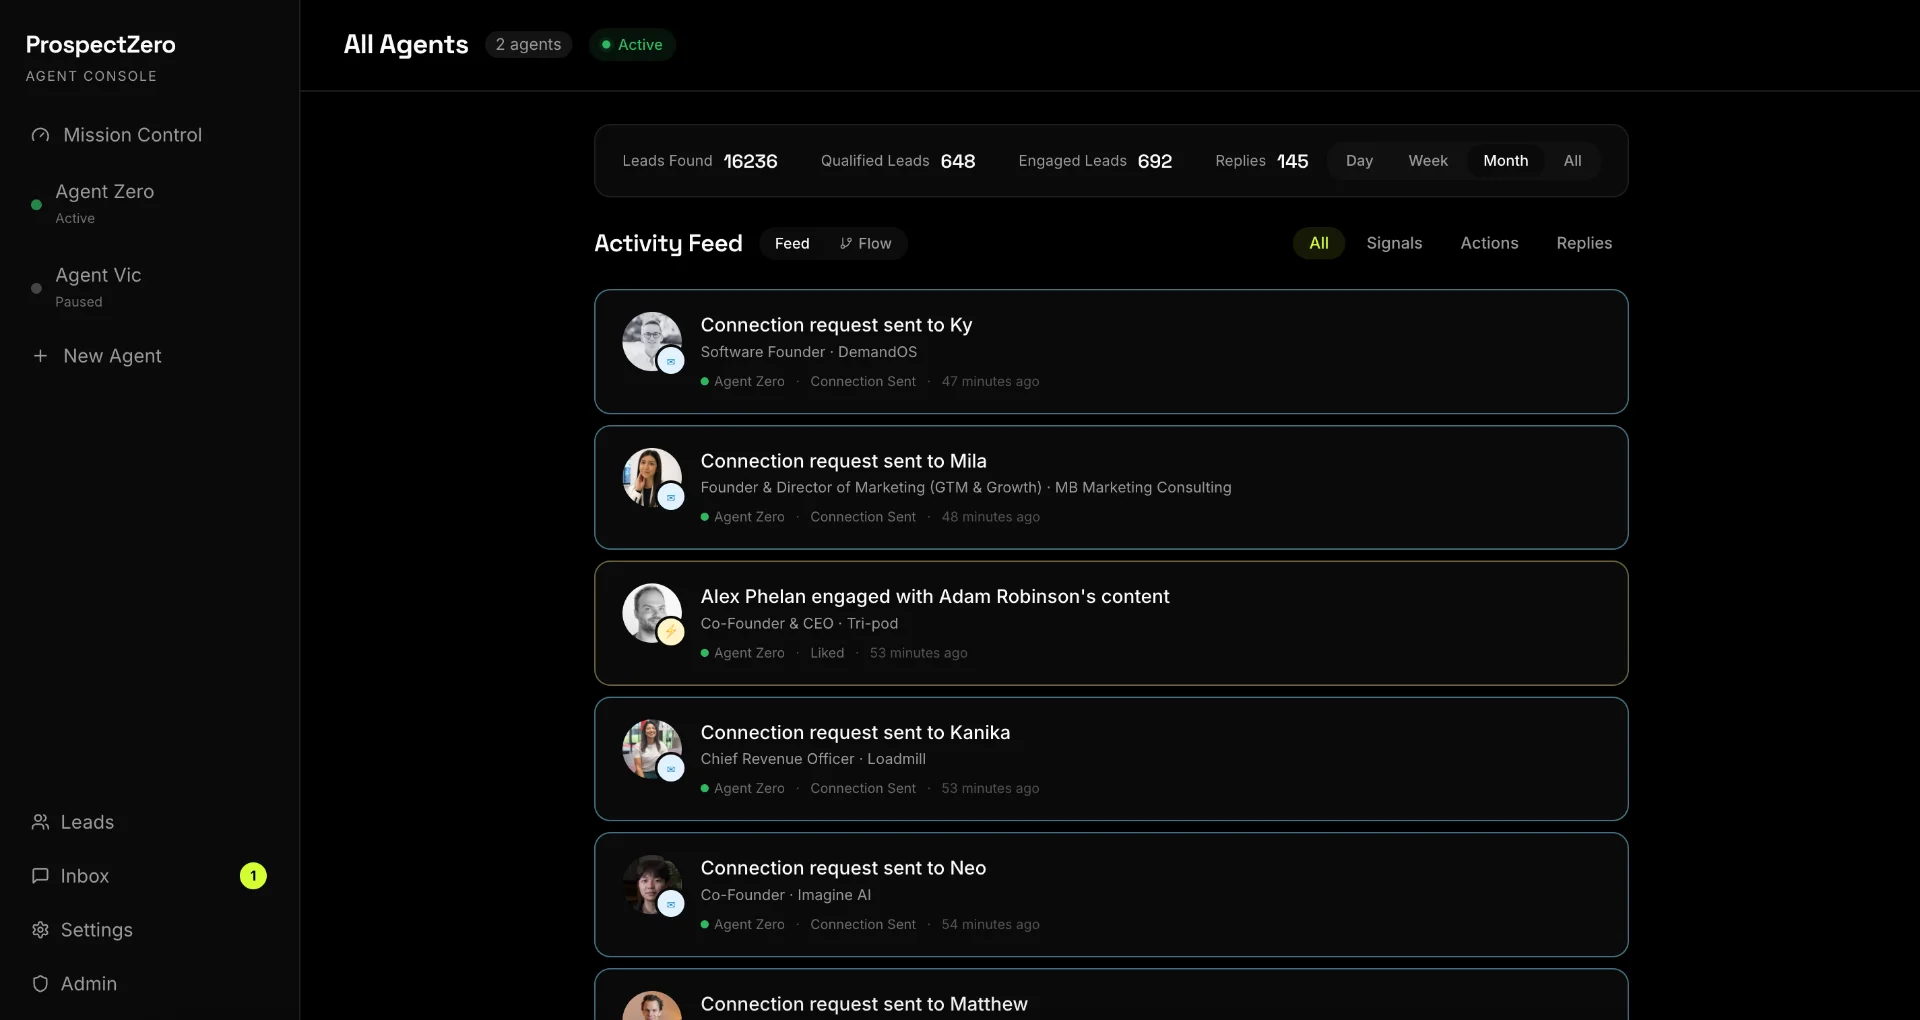Click the '54 minutes ago' timestamp
The image size is (1920, 1020).
coord(990,925)
